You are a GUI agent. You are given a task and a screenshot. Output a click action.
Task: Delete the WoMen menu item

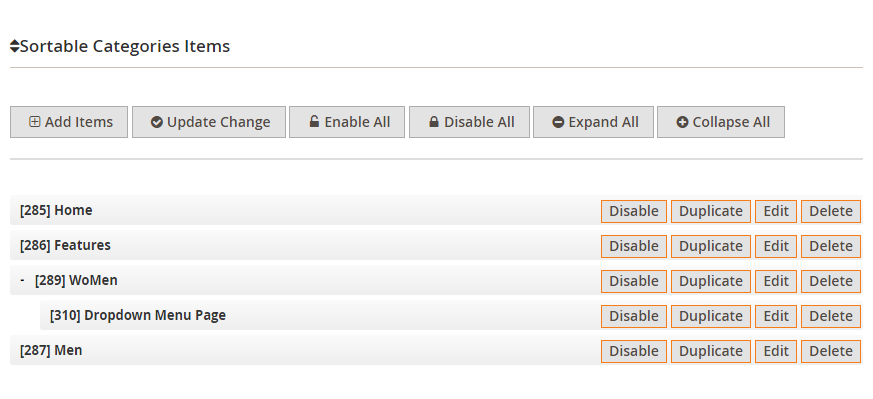pos(831,281)
